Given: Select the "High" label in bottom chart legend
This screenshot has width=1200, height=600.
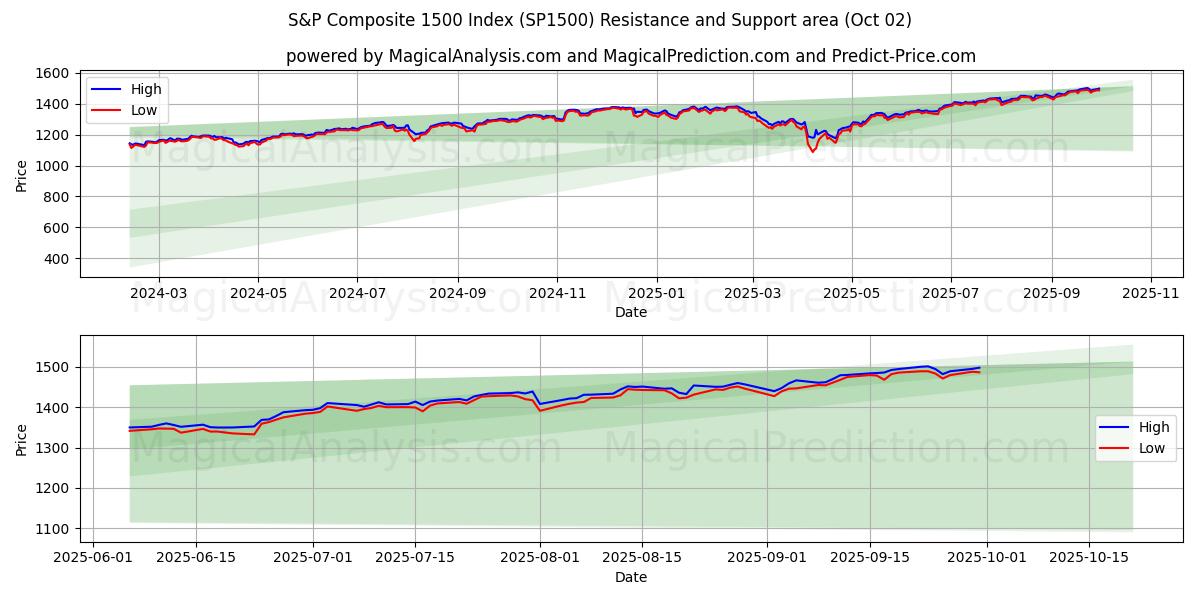Looking at the screenshot, I should tap(1154, 427).
